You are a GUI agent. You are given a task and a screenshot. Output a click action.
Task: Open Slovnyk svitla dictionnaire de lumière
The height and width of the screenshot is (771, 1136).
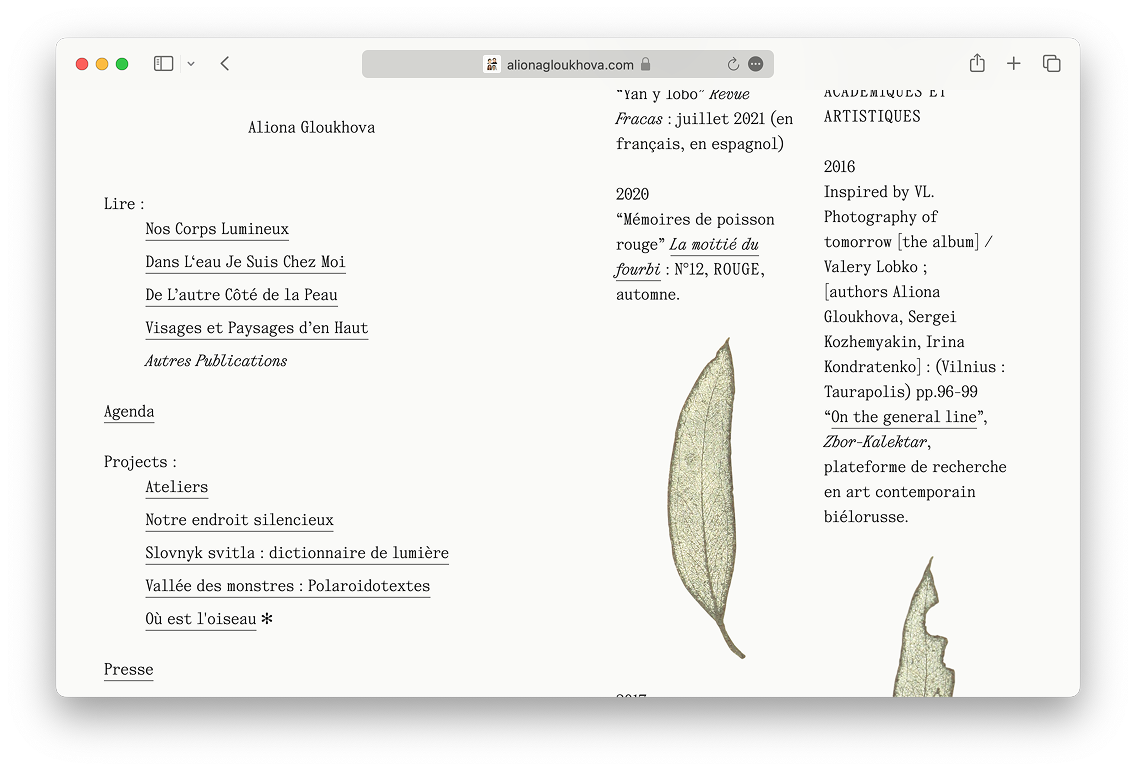(x=296, y=553)
